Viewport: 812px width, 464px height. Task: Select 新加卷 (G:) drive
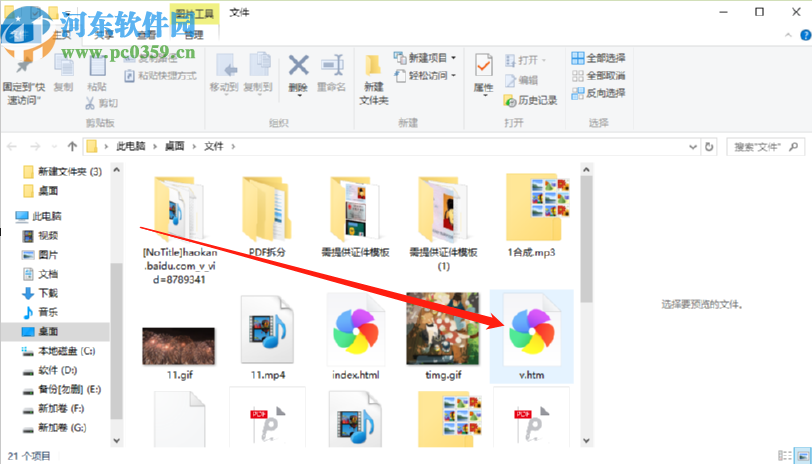pos(54,428)
